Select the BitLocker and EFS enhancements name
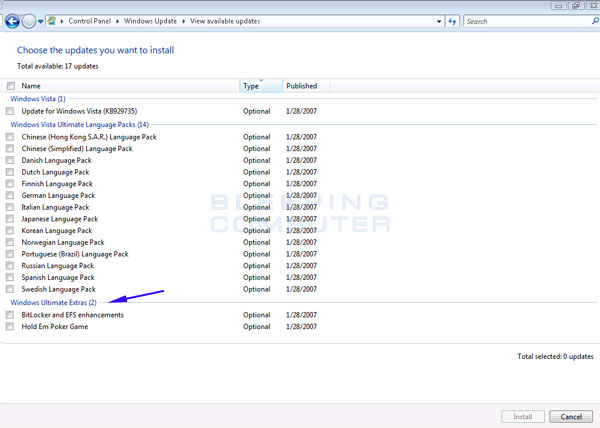Image resolution: width=600 pixels, height=428 pixels. 73,315
